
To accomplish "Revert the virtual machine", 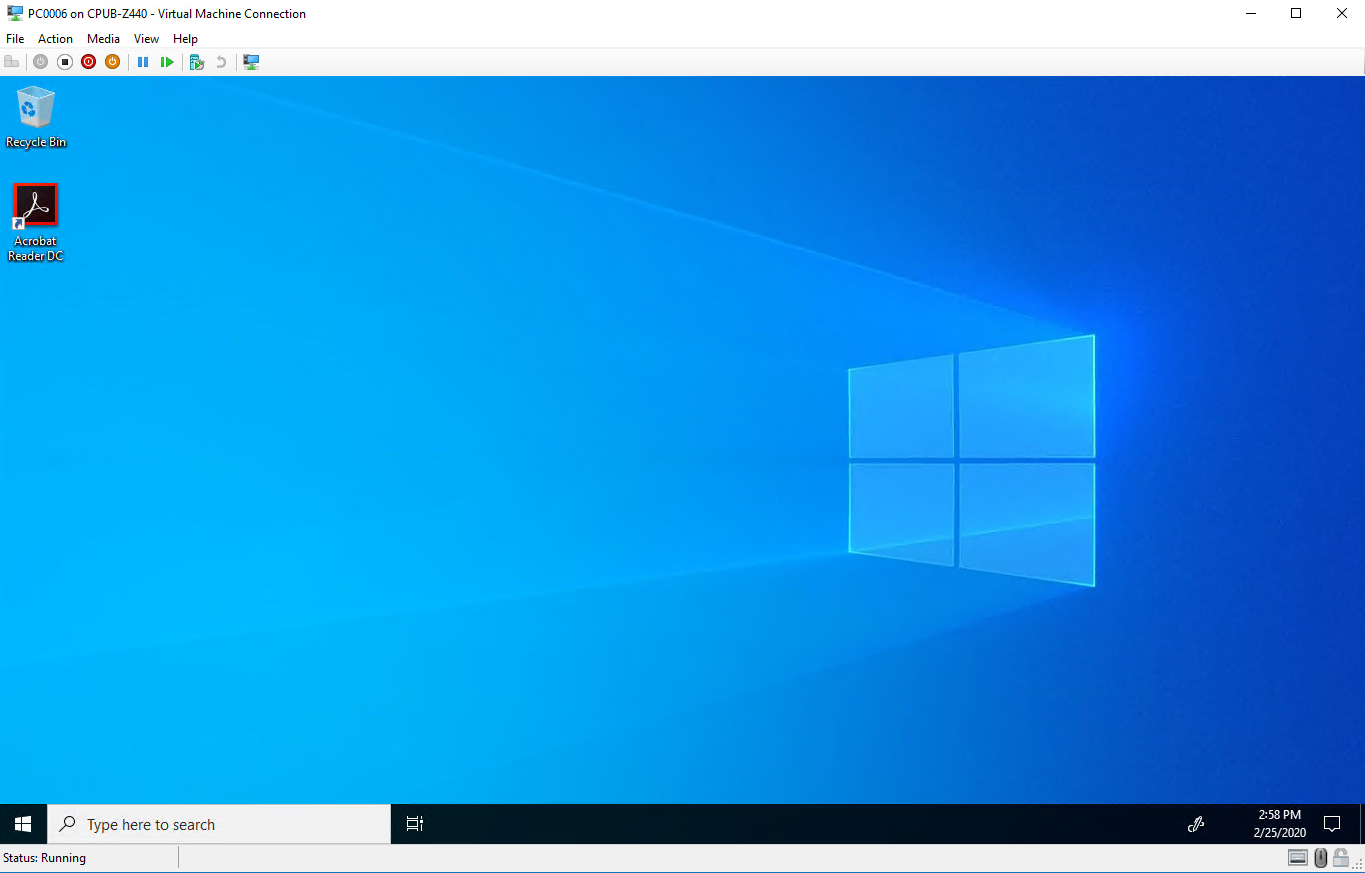I will [x=220, y=61].
